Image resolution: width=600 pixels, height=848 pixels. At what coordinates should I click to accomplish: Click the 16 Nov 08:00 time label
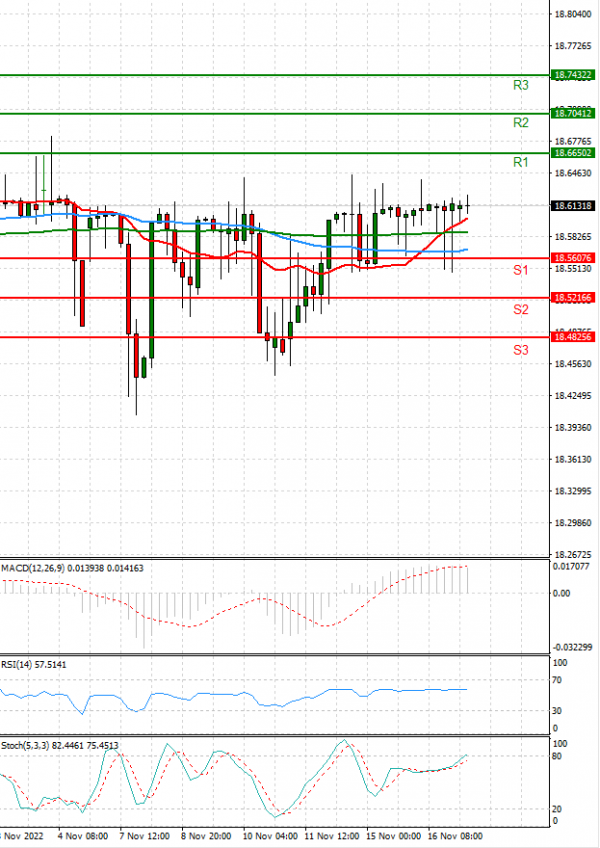pyautogui.click(x=456, y=836)
